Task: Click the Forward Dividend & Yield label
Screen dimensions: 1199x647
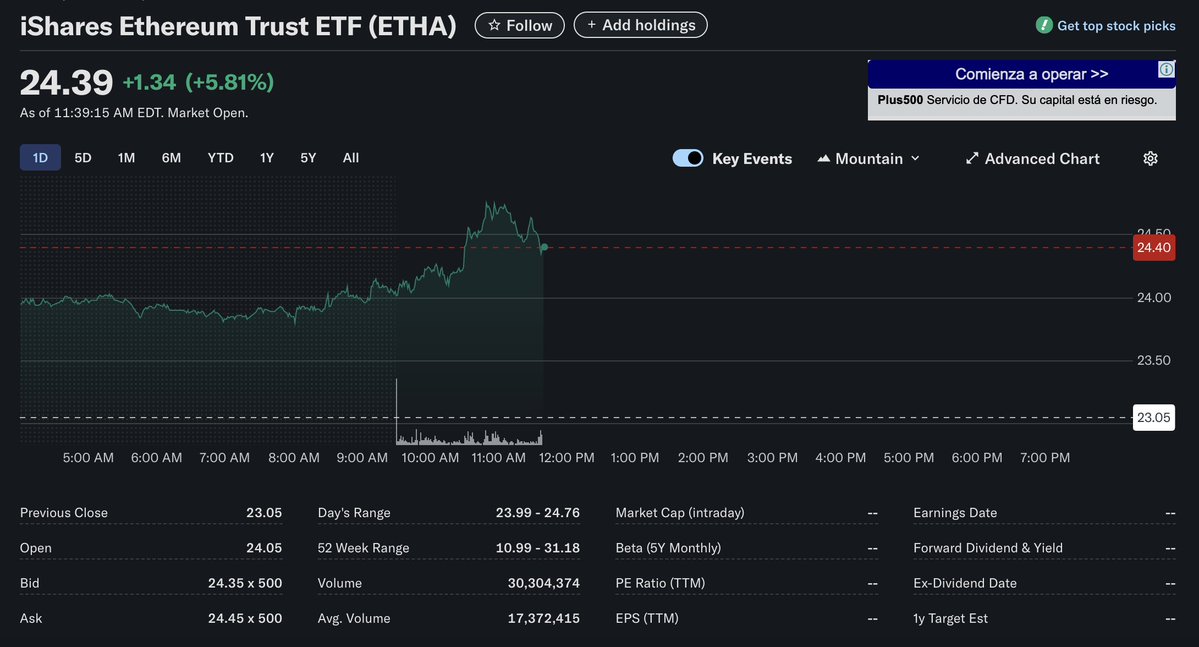Action: (988, 548)
